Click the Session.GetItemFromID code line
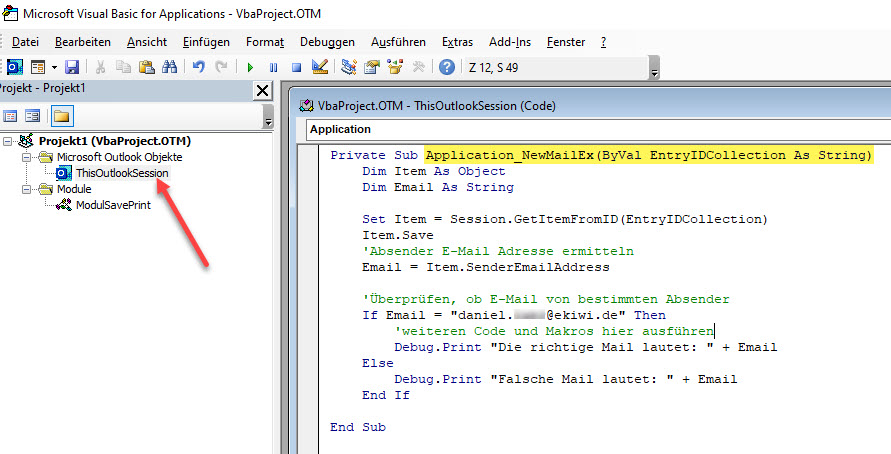The image size is (891, 454). (565, 219)
